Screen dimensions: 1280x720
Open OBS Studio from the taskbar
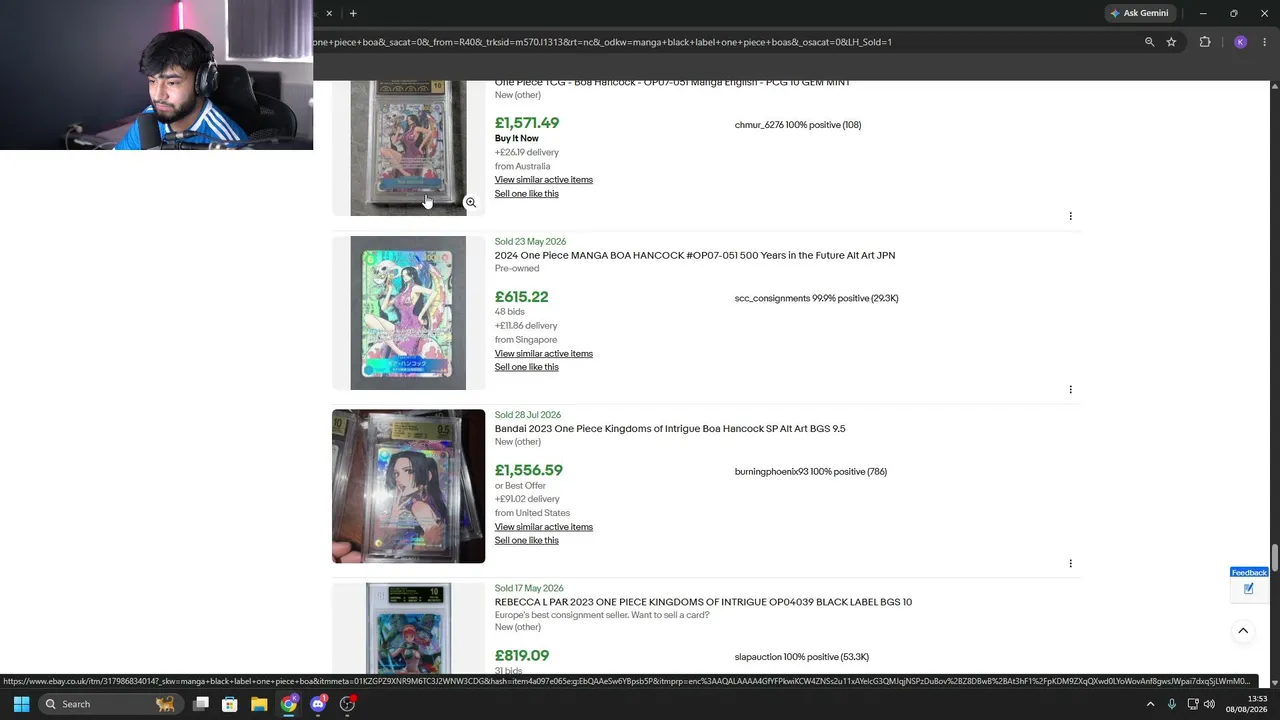pos(347,704)
